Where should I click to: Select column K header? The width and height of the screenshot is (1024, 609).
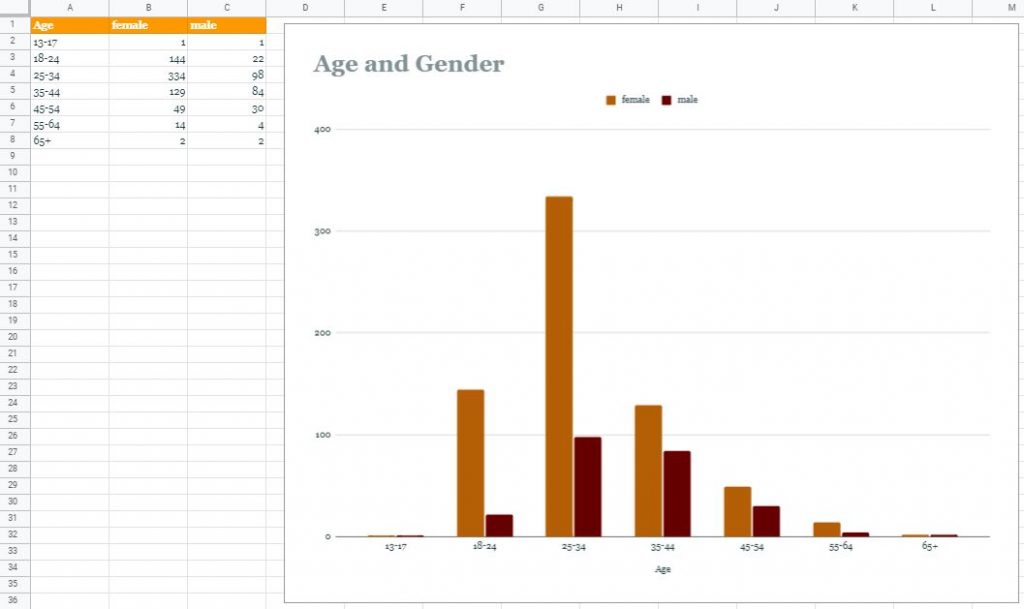point(854,8)
